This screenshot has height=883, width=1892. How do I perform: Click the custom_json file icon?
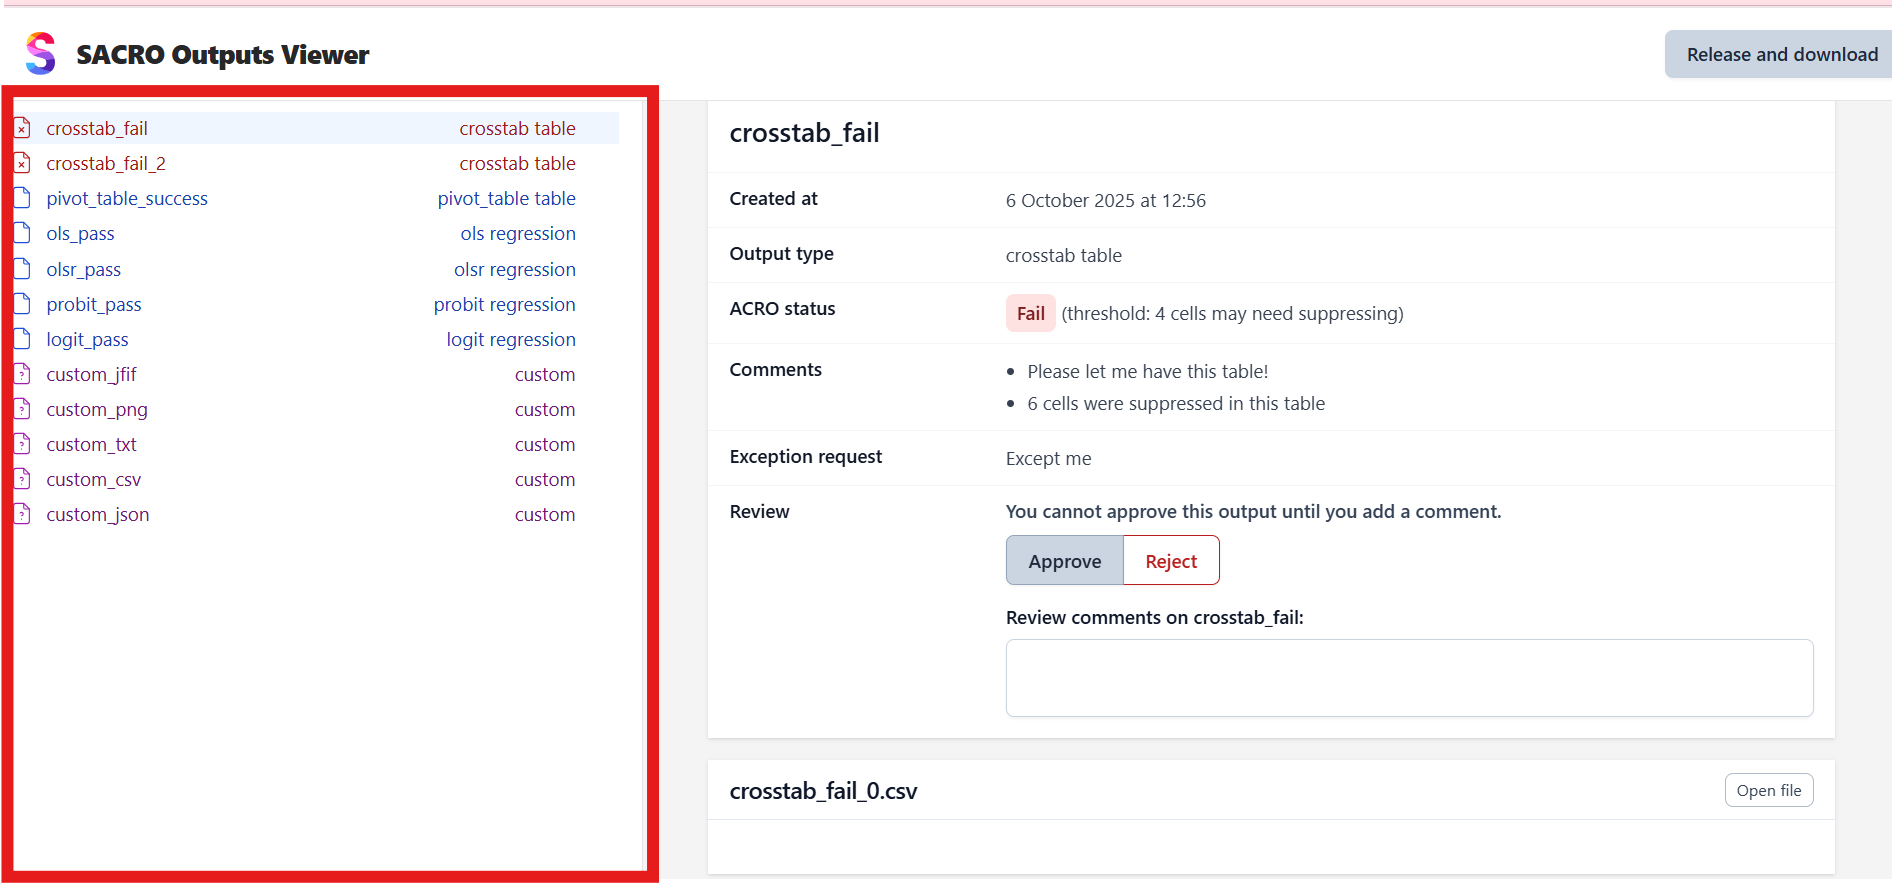22,514
